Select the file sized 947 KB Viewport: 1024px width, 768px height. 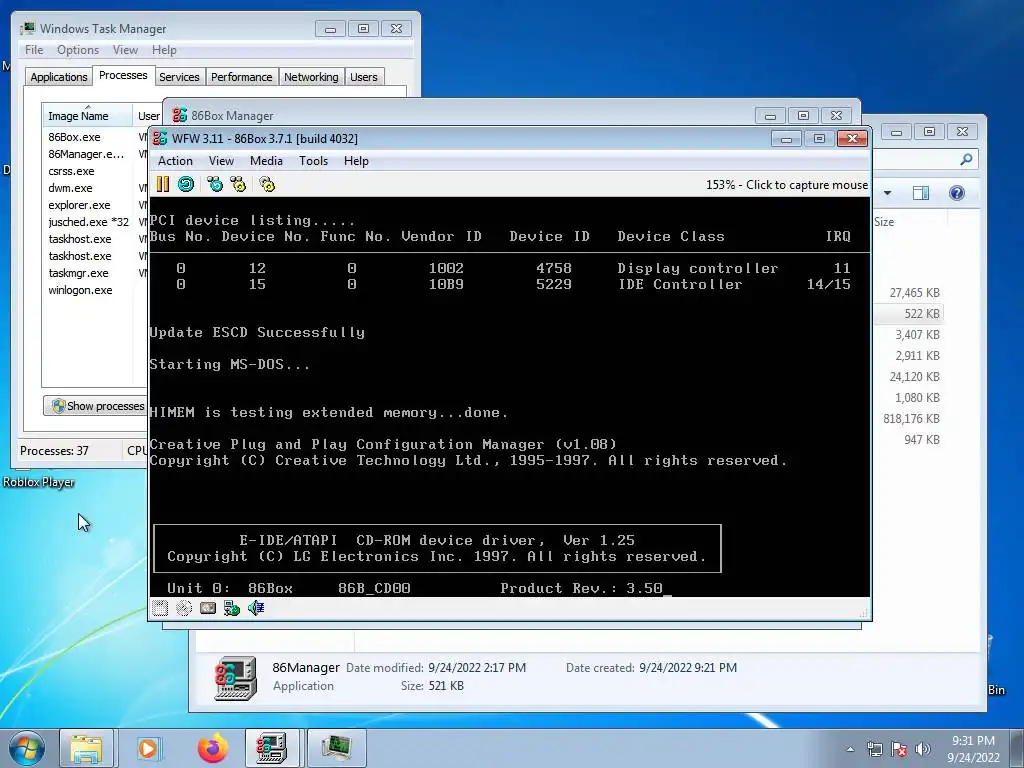(921, 440)
